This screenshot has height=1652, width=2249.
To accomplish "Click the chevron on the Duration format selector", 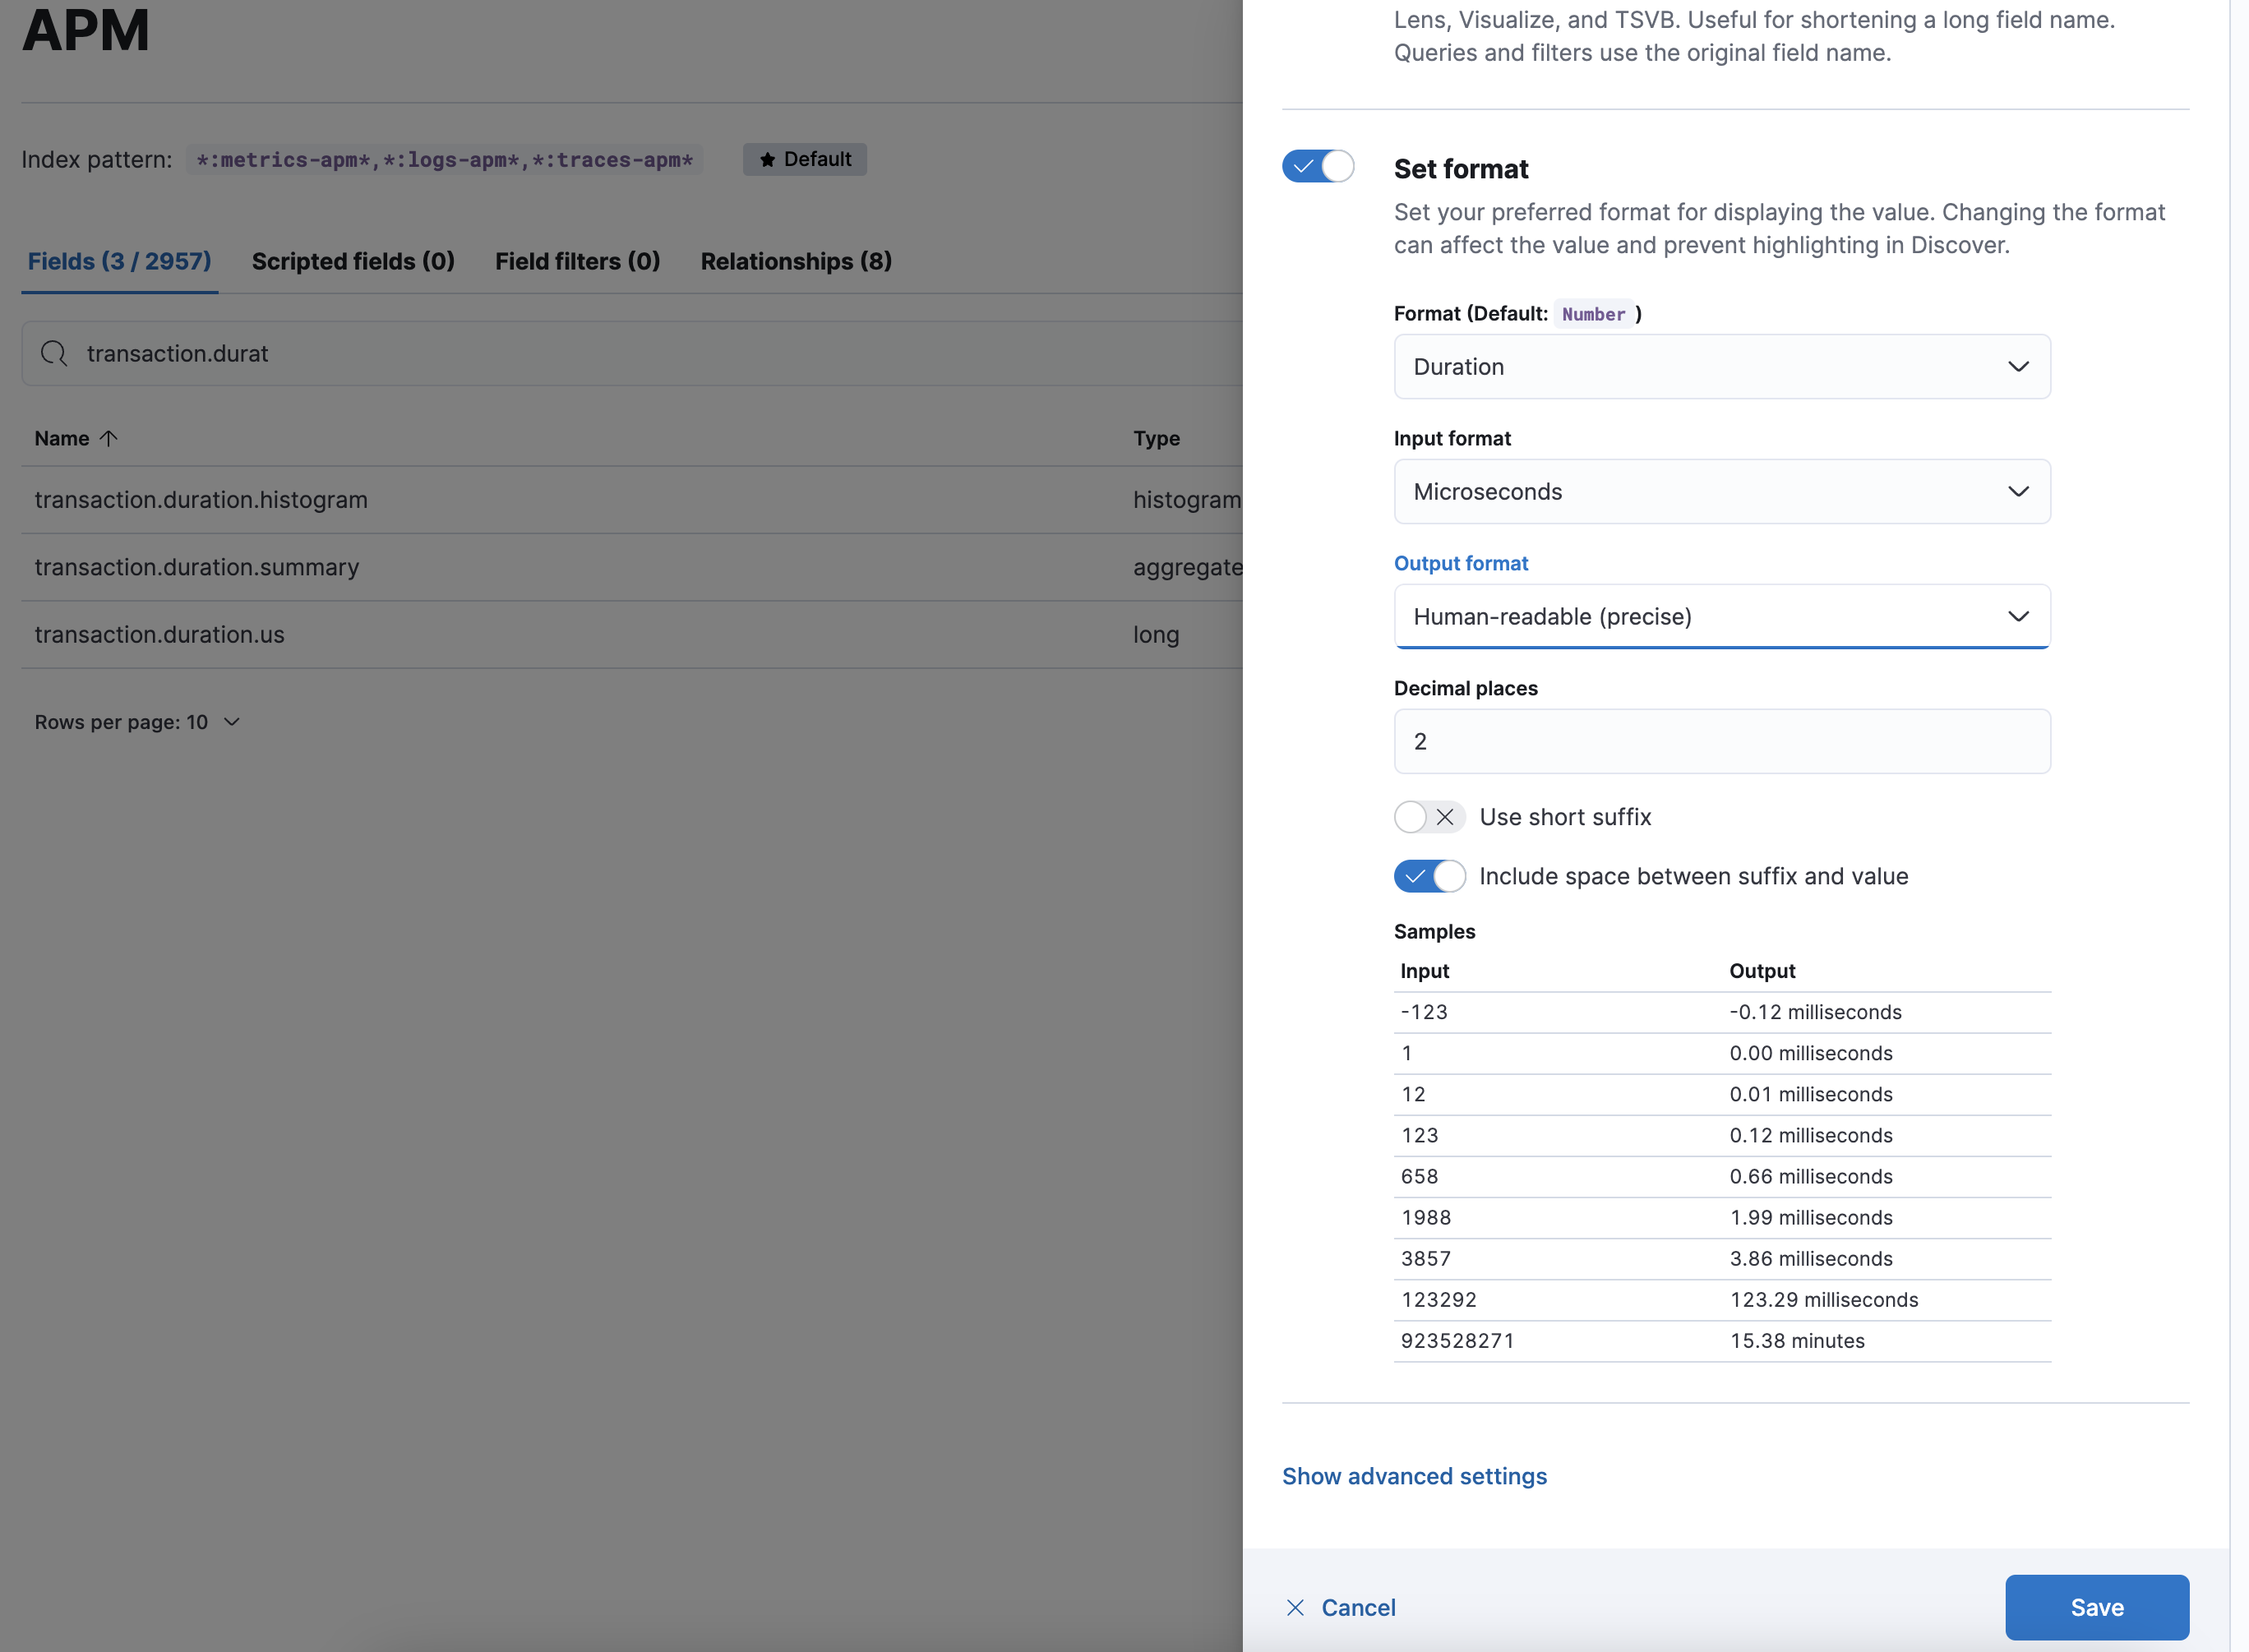I will click(2018, 366).
